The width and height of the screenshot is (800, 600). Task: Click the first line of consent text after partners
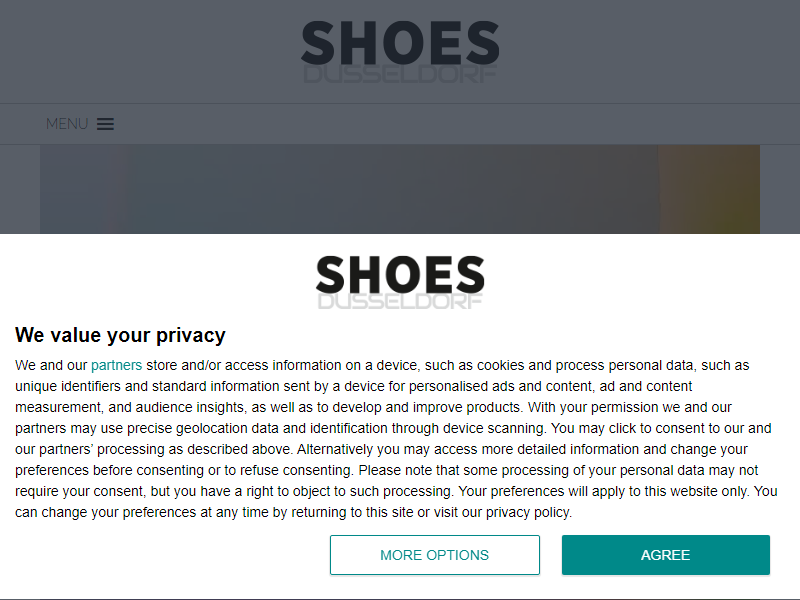[x=447, y=365]
